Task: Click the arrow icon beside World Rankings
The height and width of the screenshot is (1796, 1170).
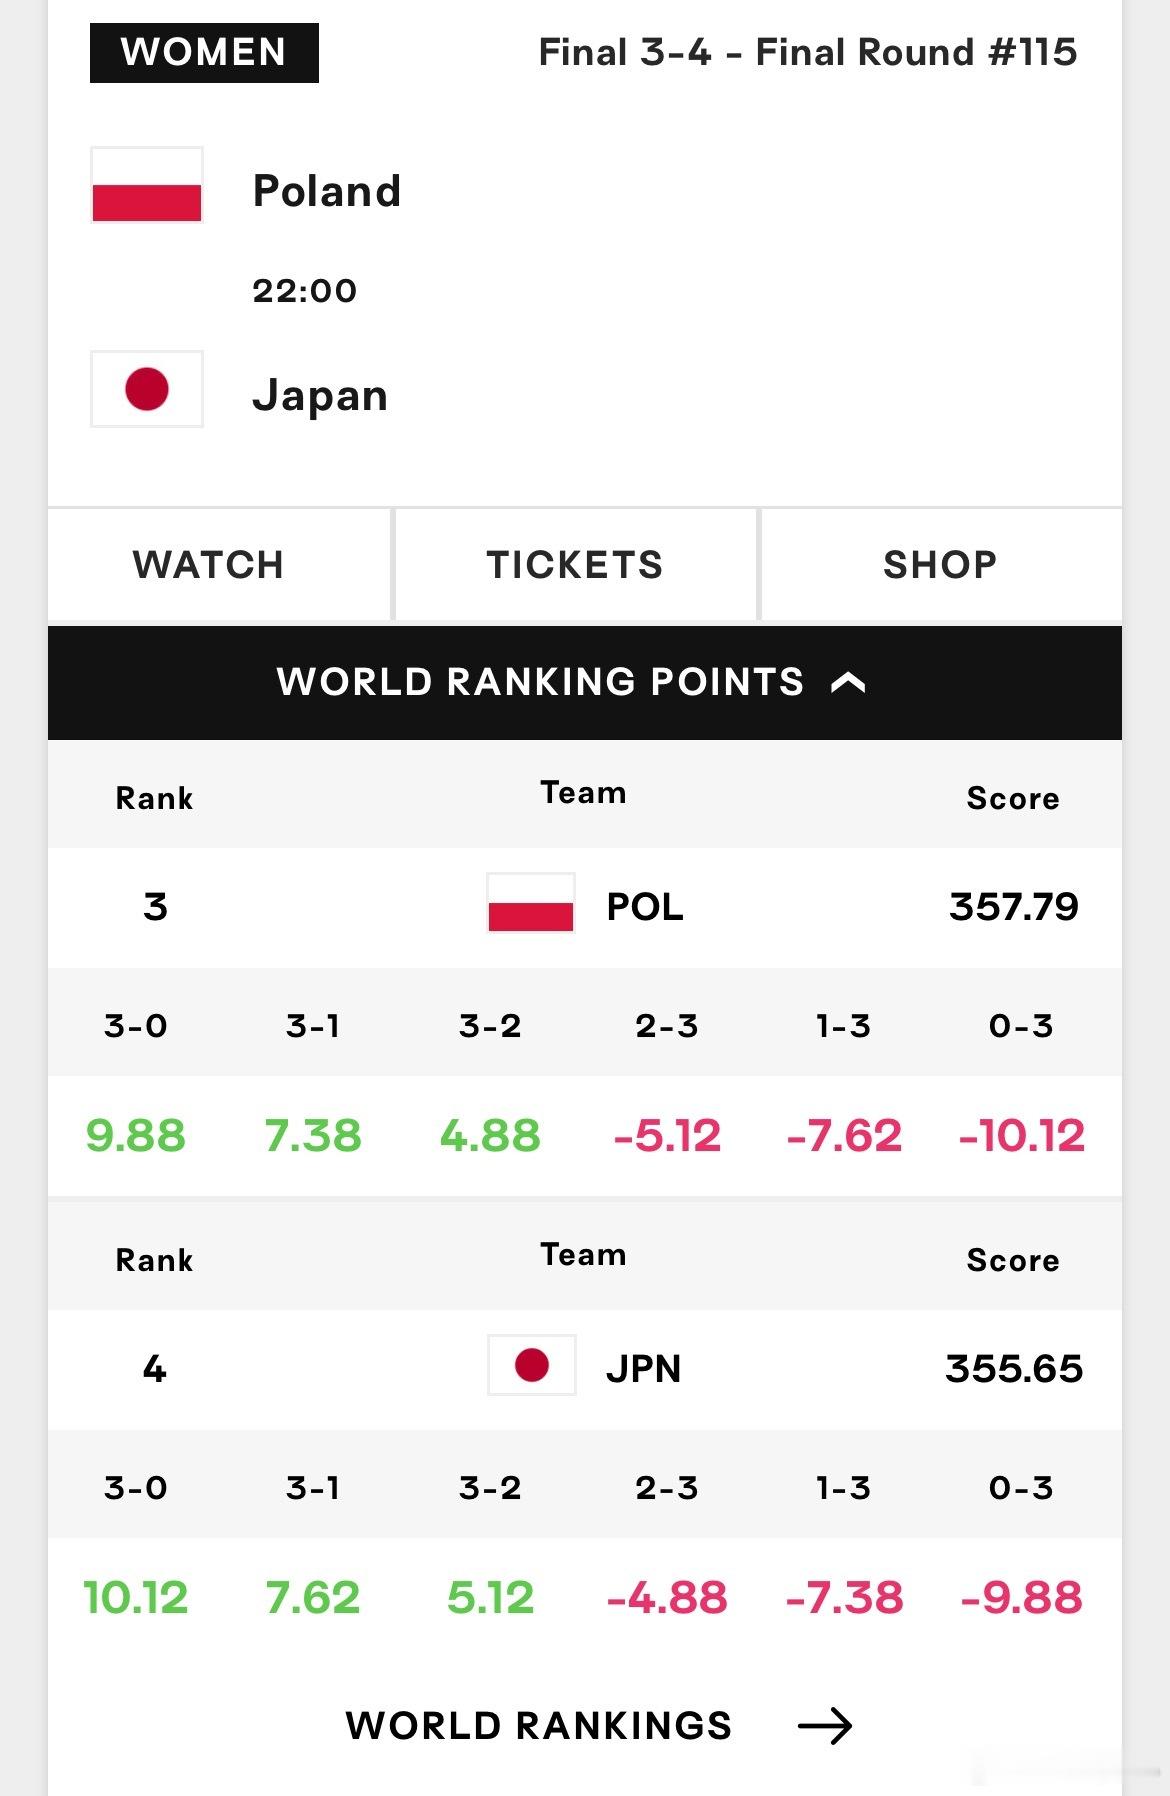Action: point(825,1726)
